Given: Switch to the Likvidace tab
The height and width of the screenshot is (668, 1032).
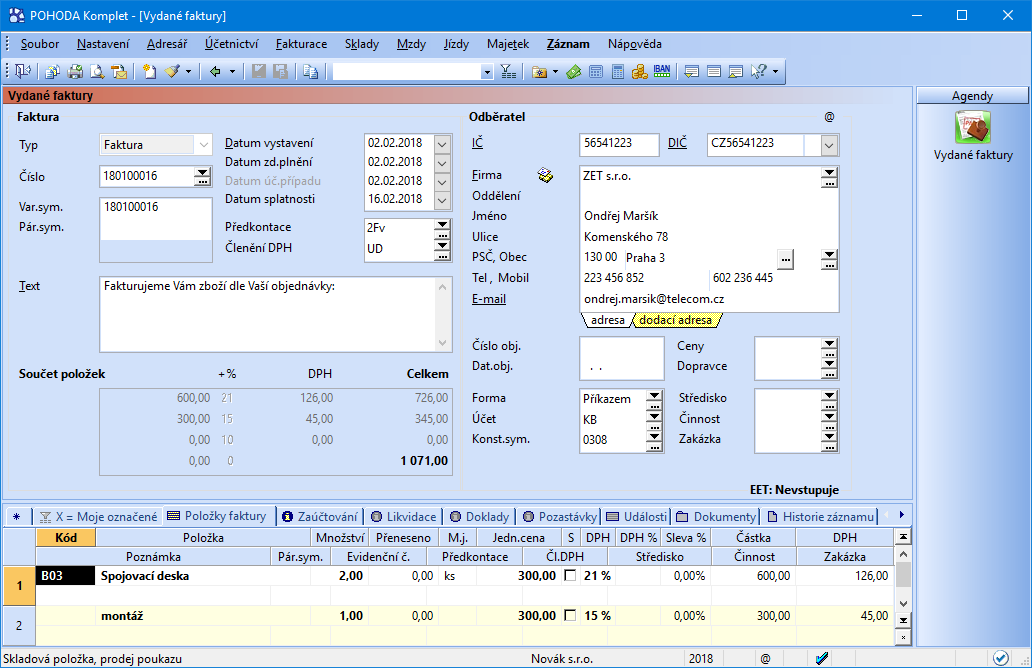Looking at the screenshot, I should coord(403,517).
